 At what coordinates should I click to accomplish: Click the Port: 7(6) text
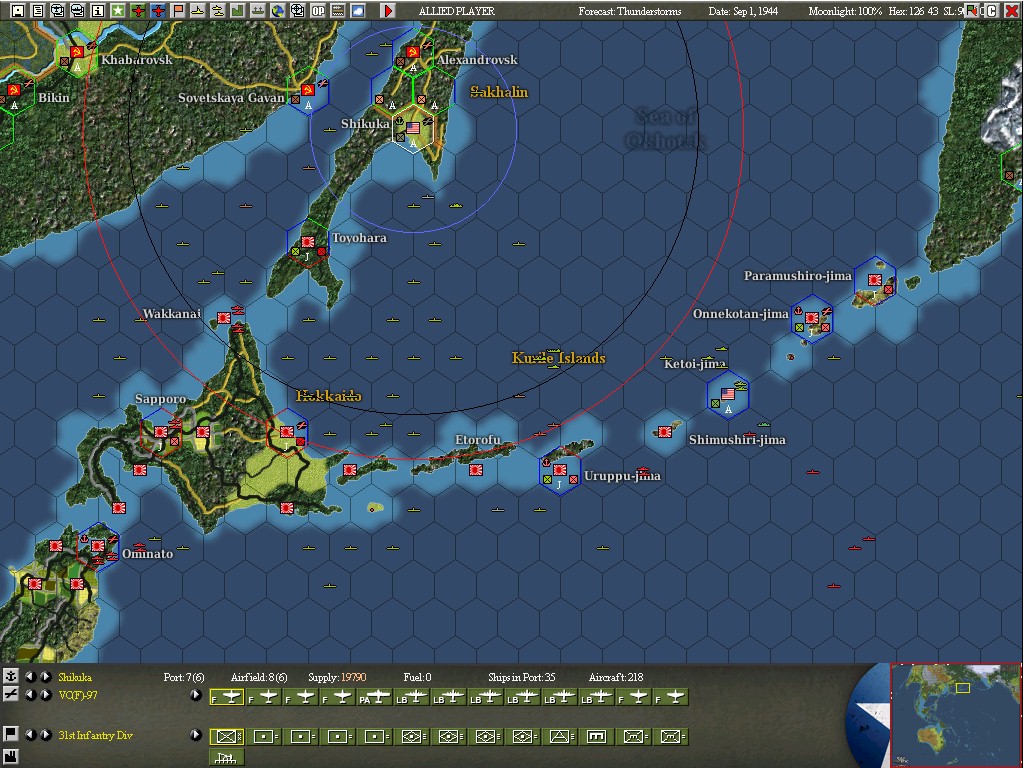coord(184,677)
